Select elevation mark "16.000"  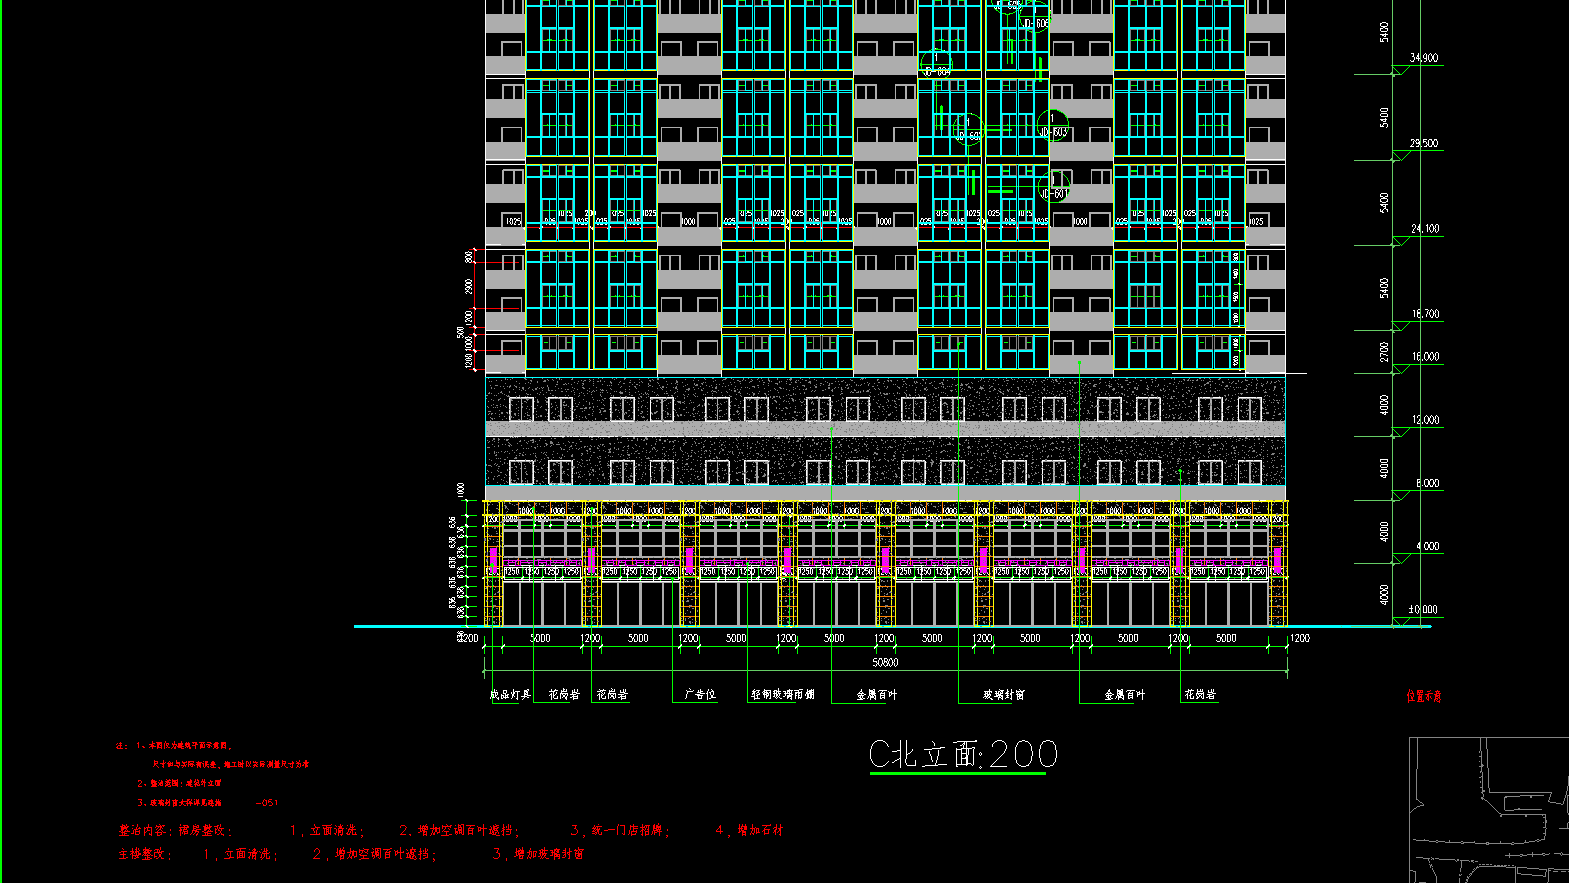[x=1425, y=357]
